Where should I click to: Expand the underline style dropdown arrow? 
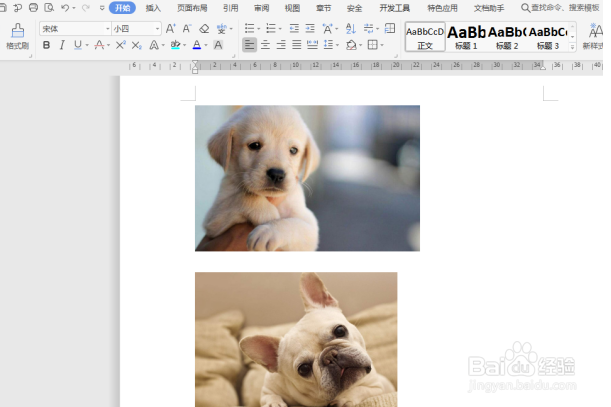point(87,46)
